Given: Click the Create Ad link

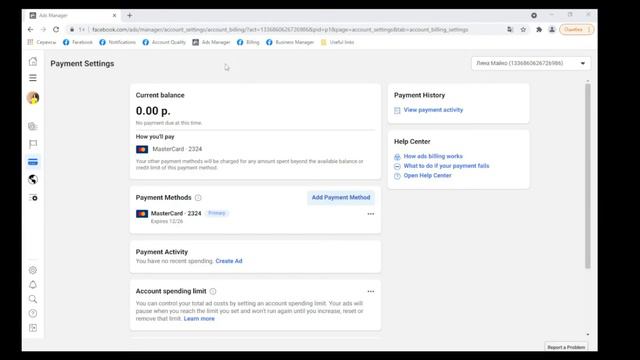Looking at the screenshot, I should click(229, 261).
